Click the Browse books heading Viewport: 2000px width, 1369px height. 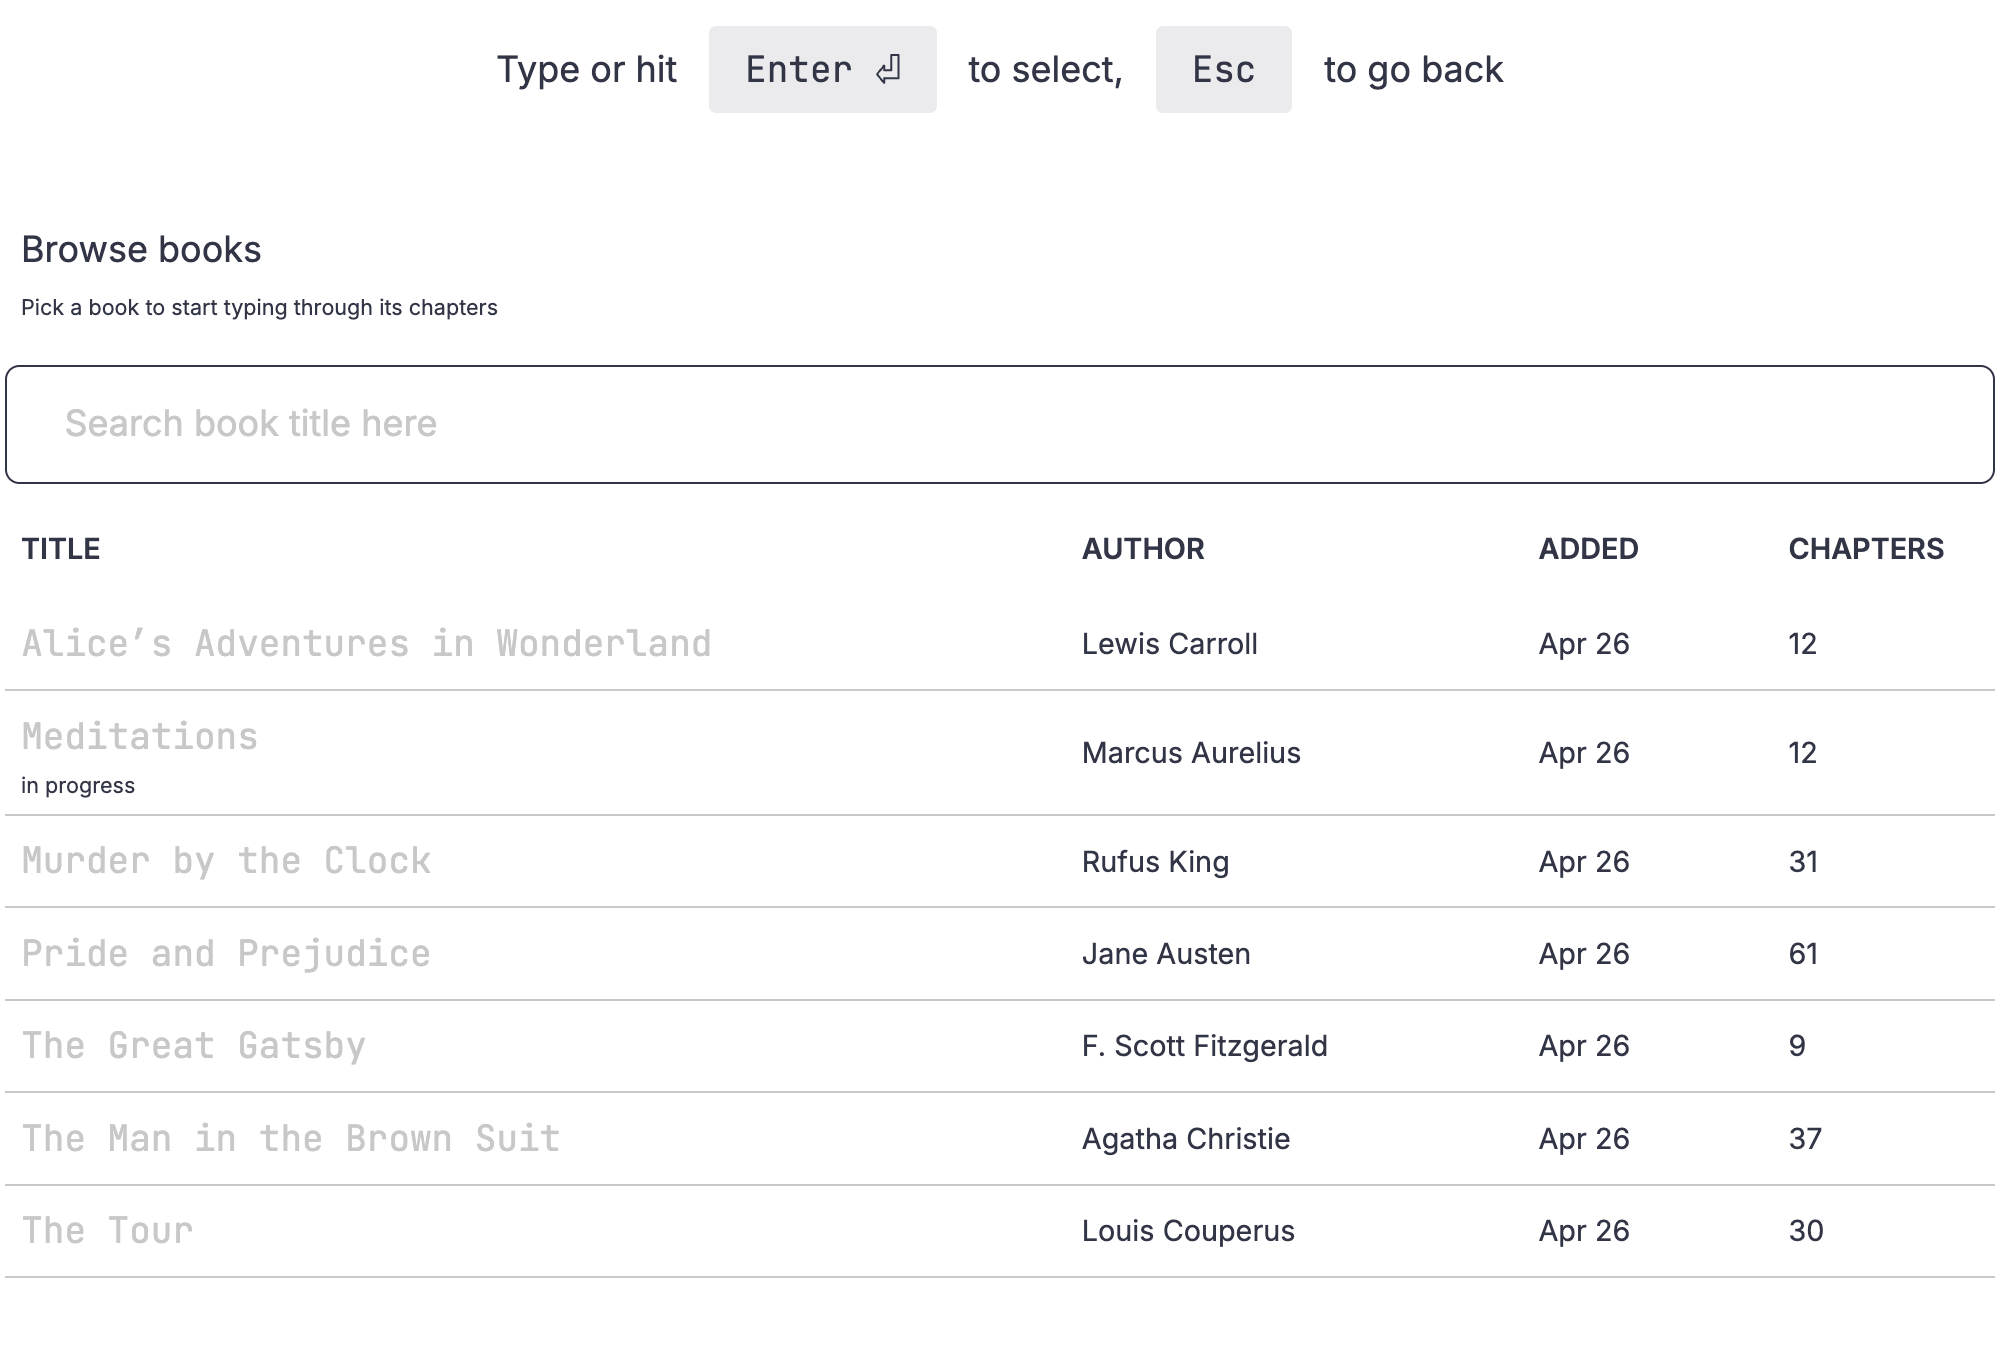141,250
